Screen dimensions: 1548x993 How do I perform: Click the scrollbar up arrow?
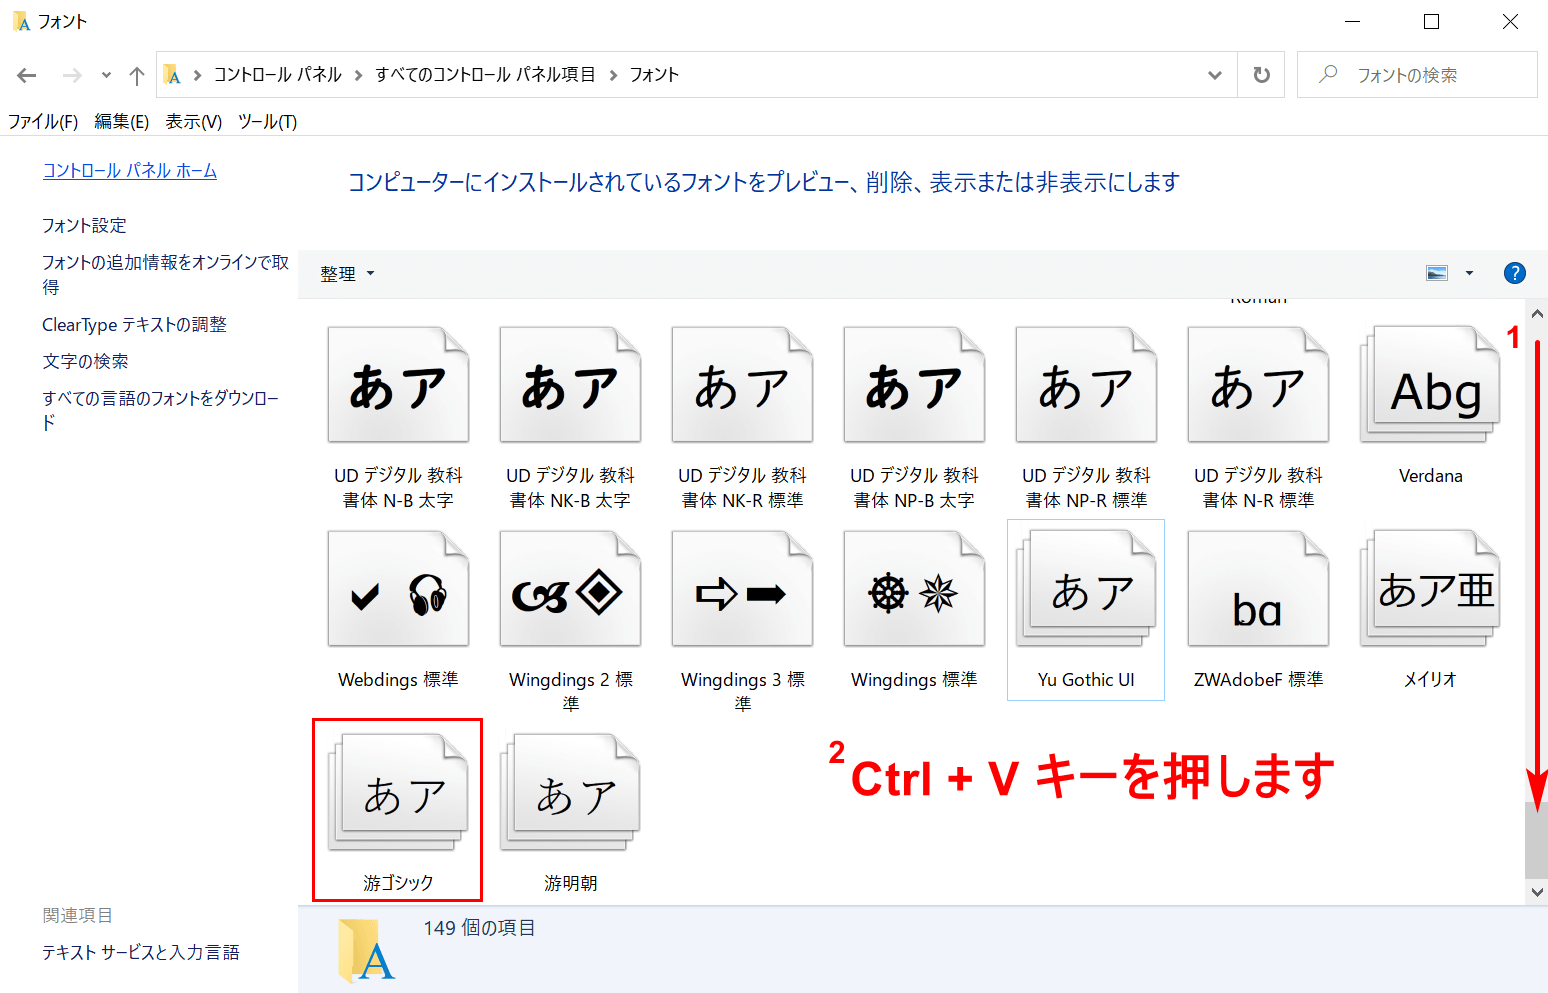point(1537,314)
